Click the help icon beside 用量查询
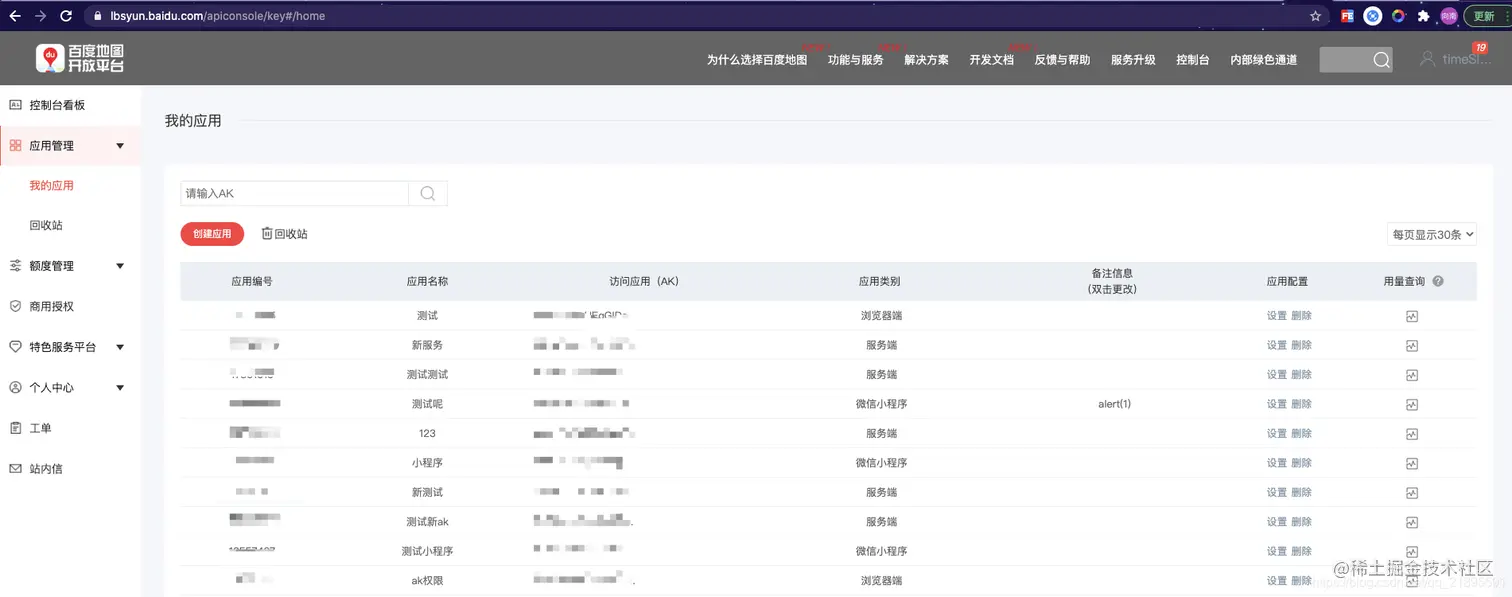The image size is (1512, 597). (x=1438, y=280)
